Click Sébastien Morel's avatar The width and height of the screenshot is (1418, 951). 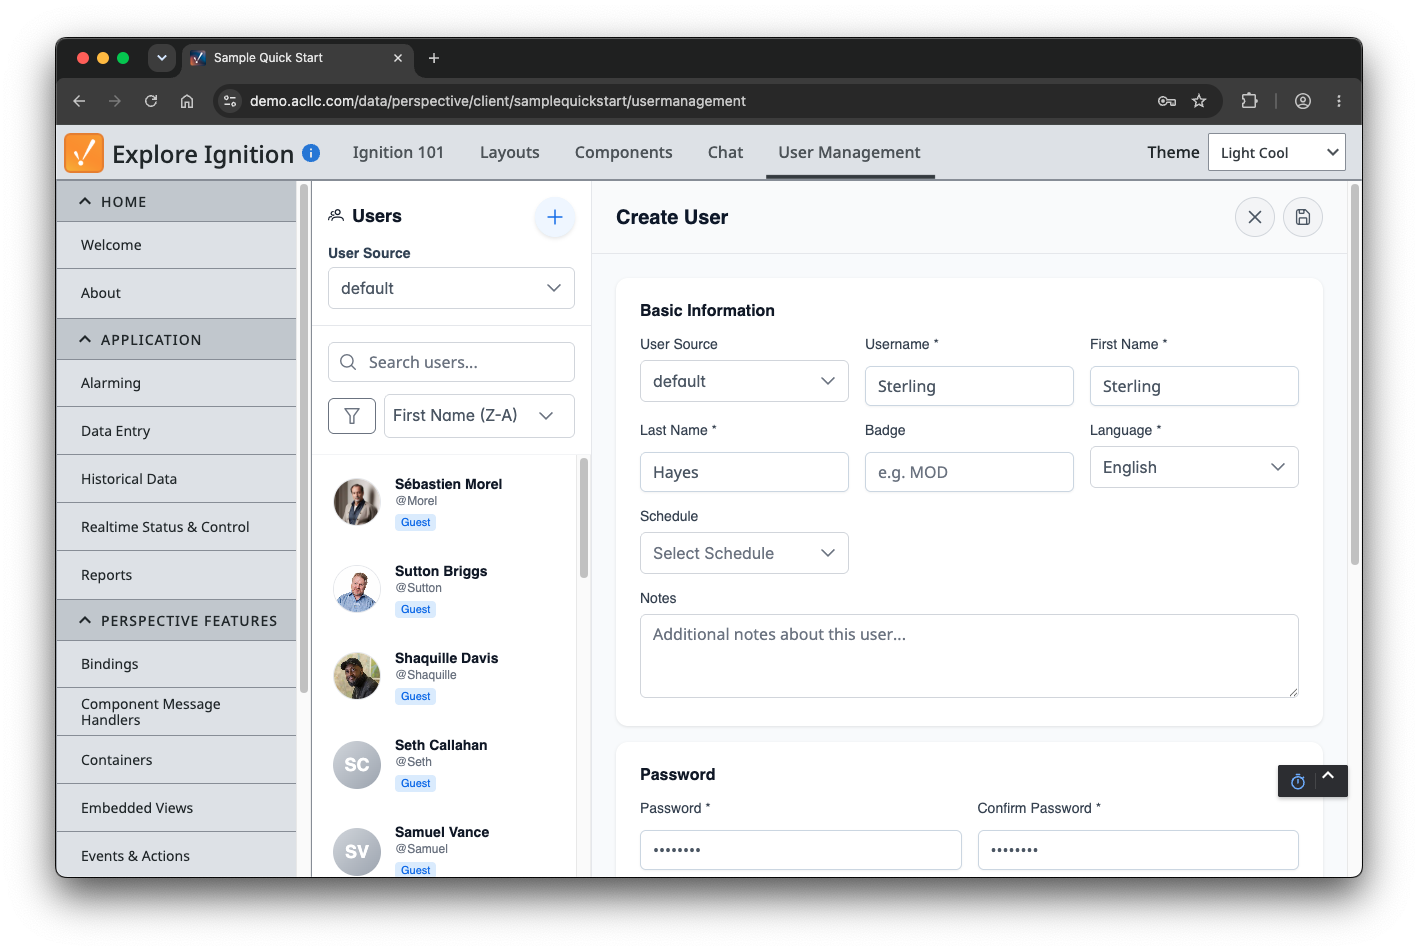point(357,502)
